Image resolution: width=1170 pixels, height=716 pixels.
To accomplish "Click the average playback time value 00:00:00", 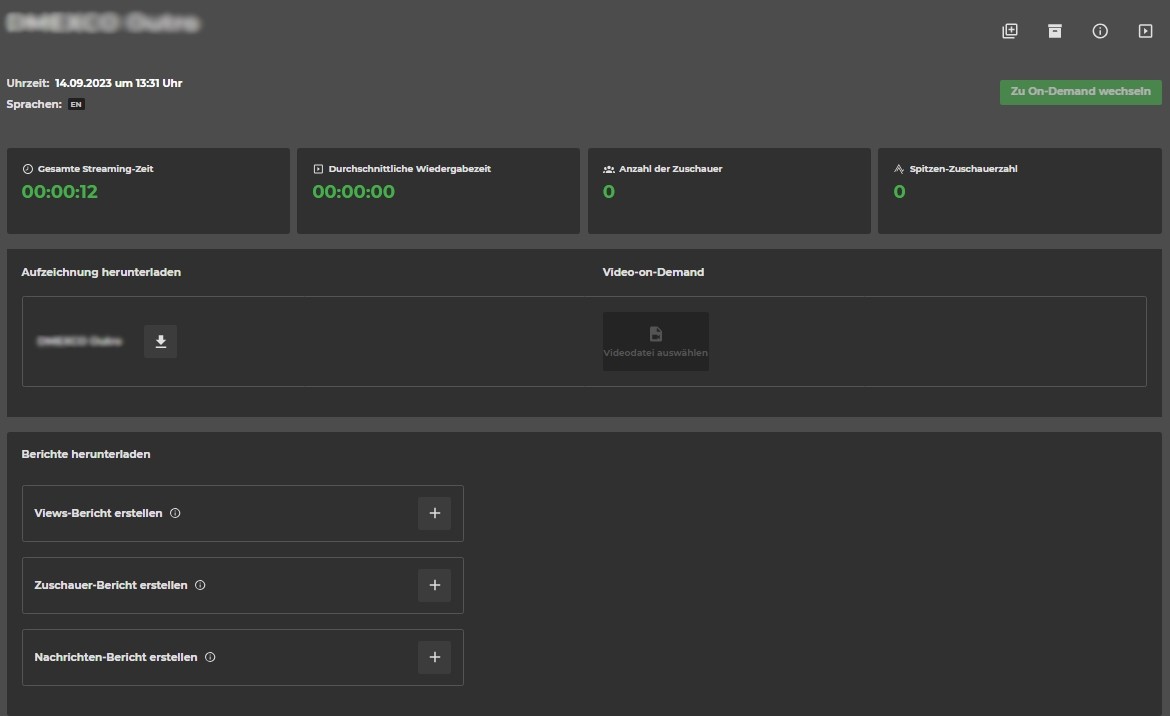I will [x=354, y=192].
